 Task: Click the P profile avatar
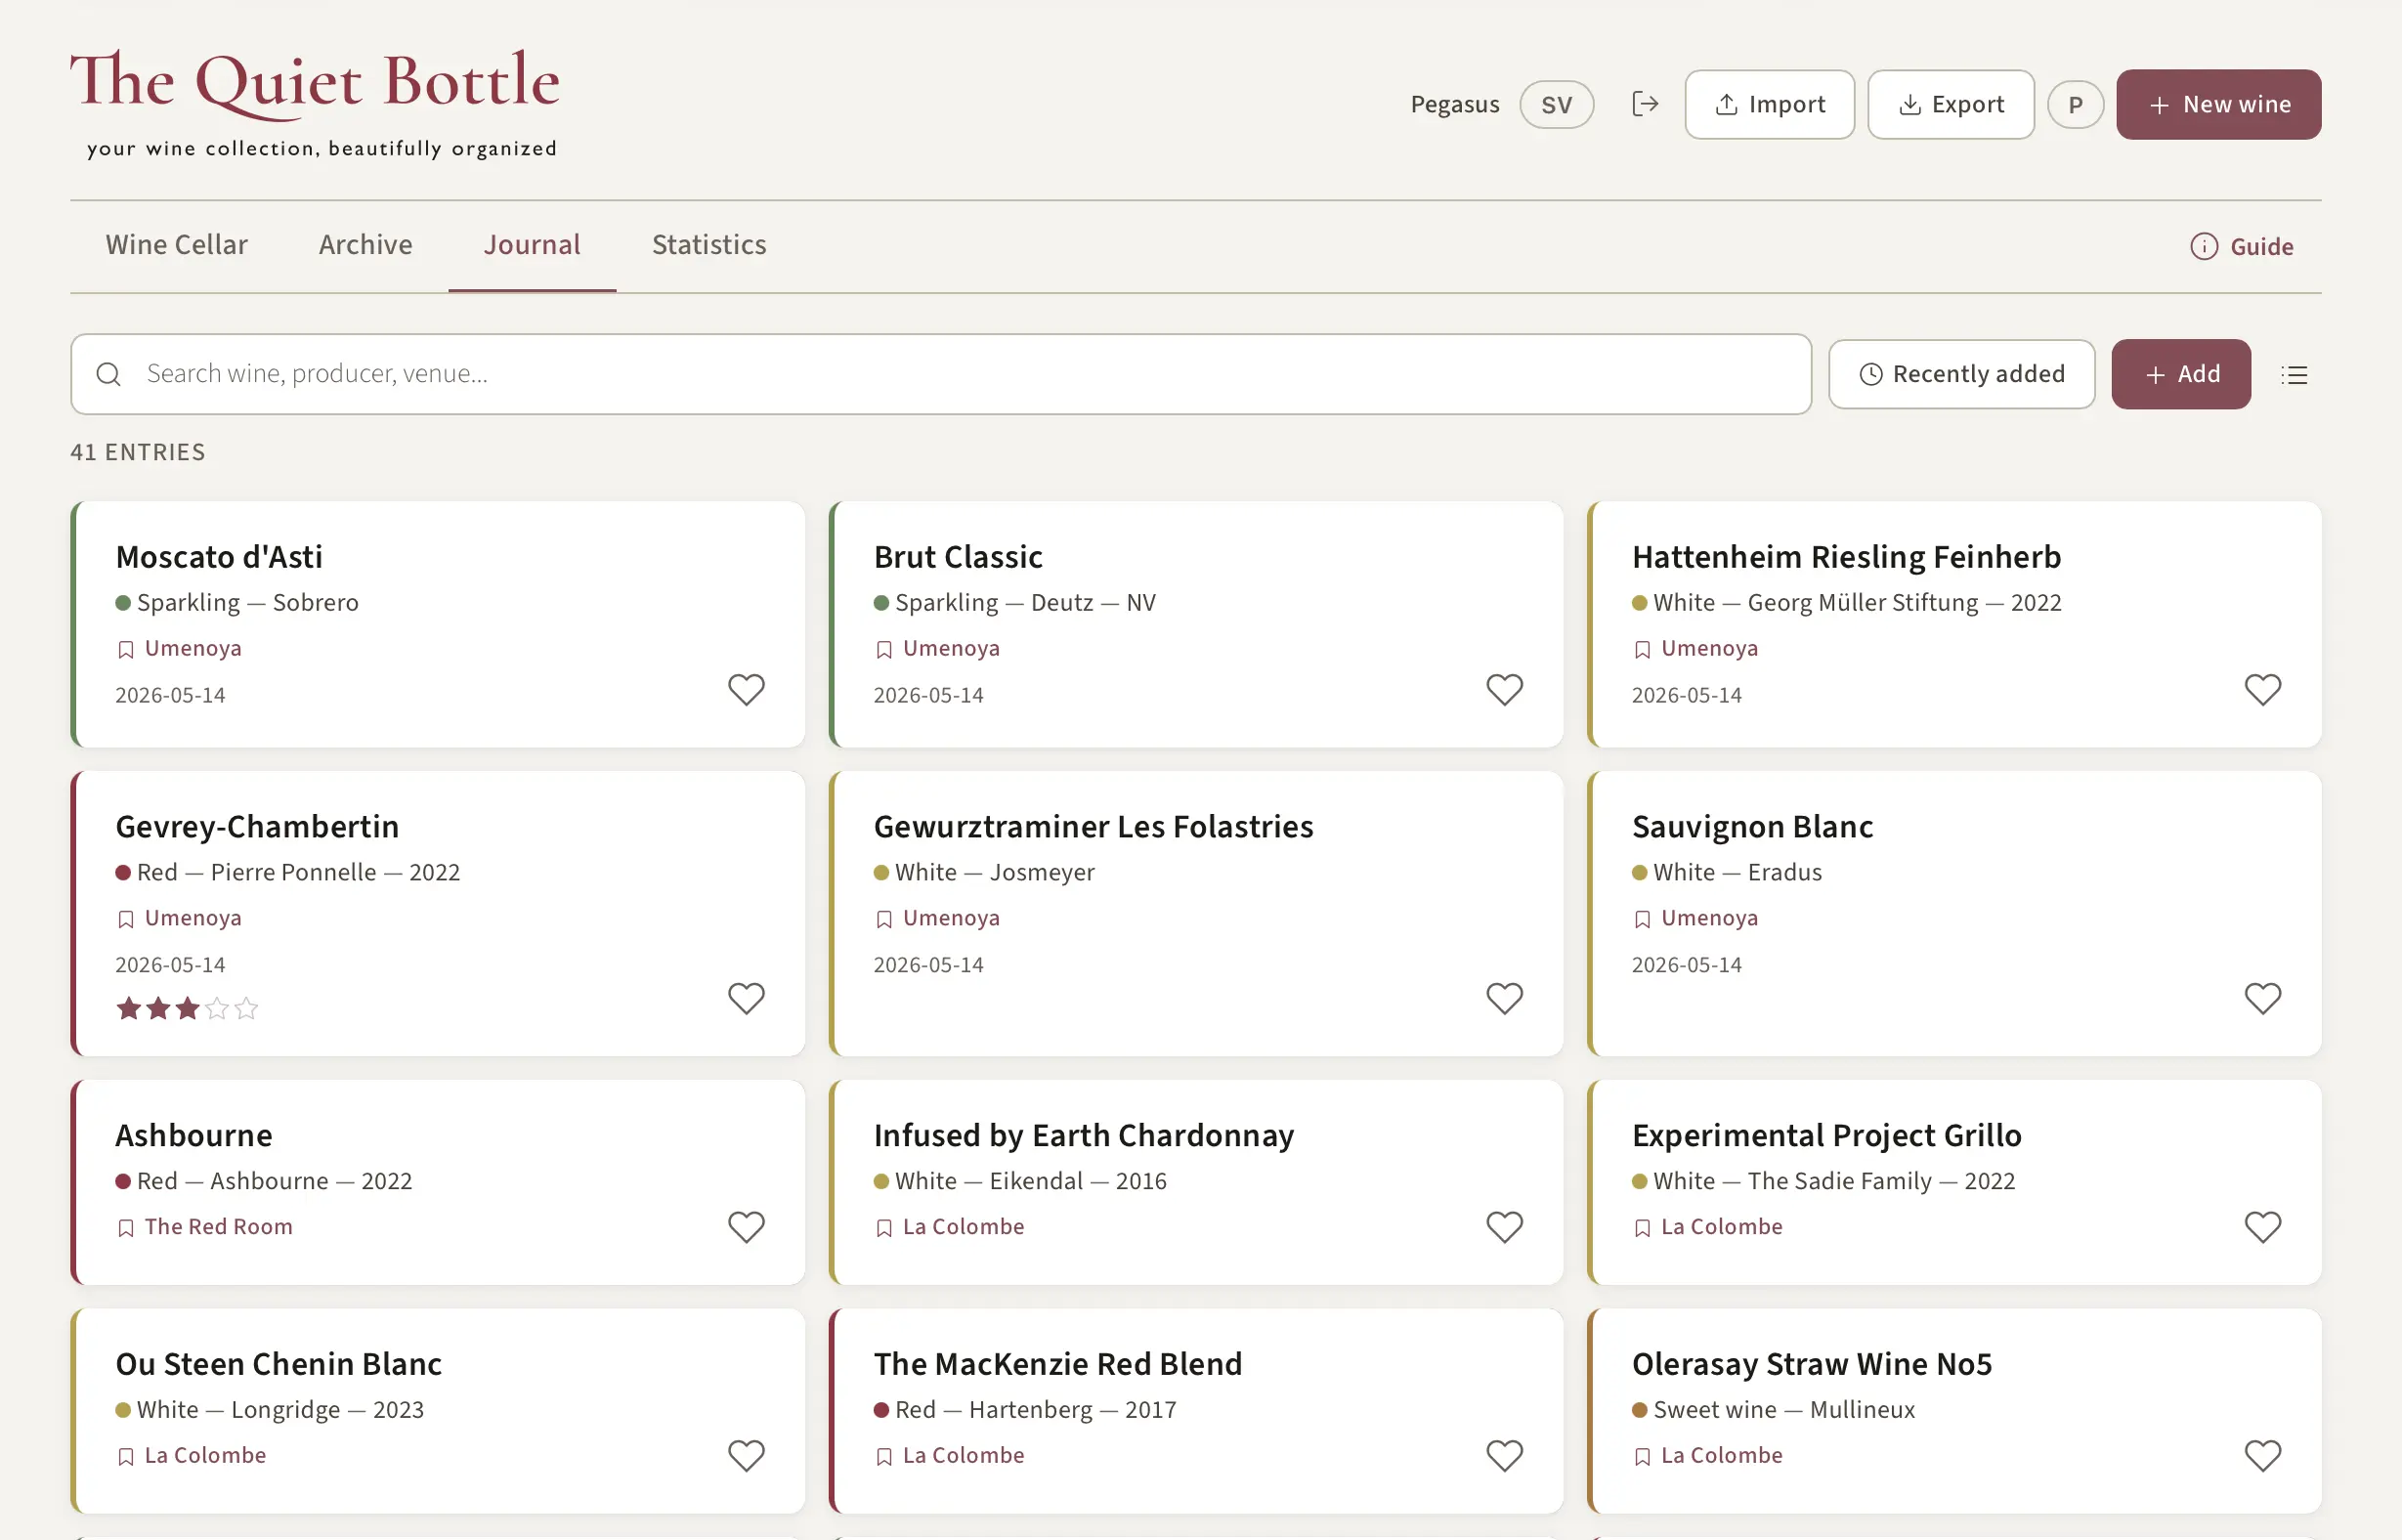pyautogui.click(x=2076, y=104)
